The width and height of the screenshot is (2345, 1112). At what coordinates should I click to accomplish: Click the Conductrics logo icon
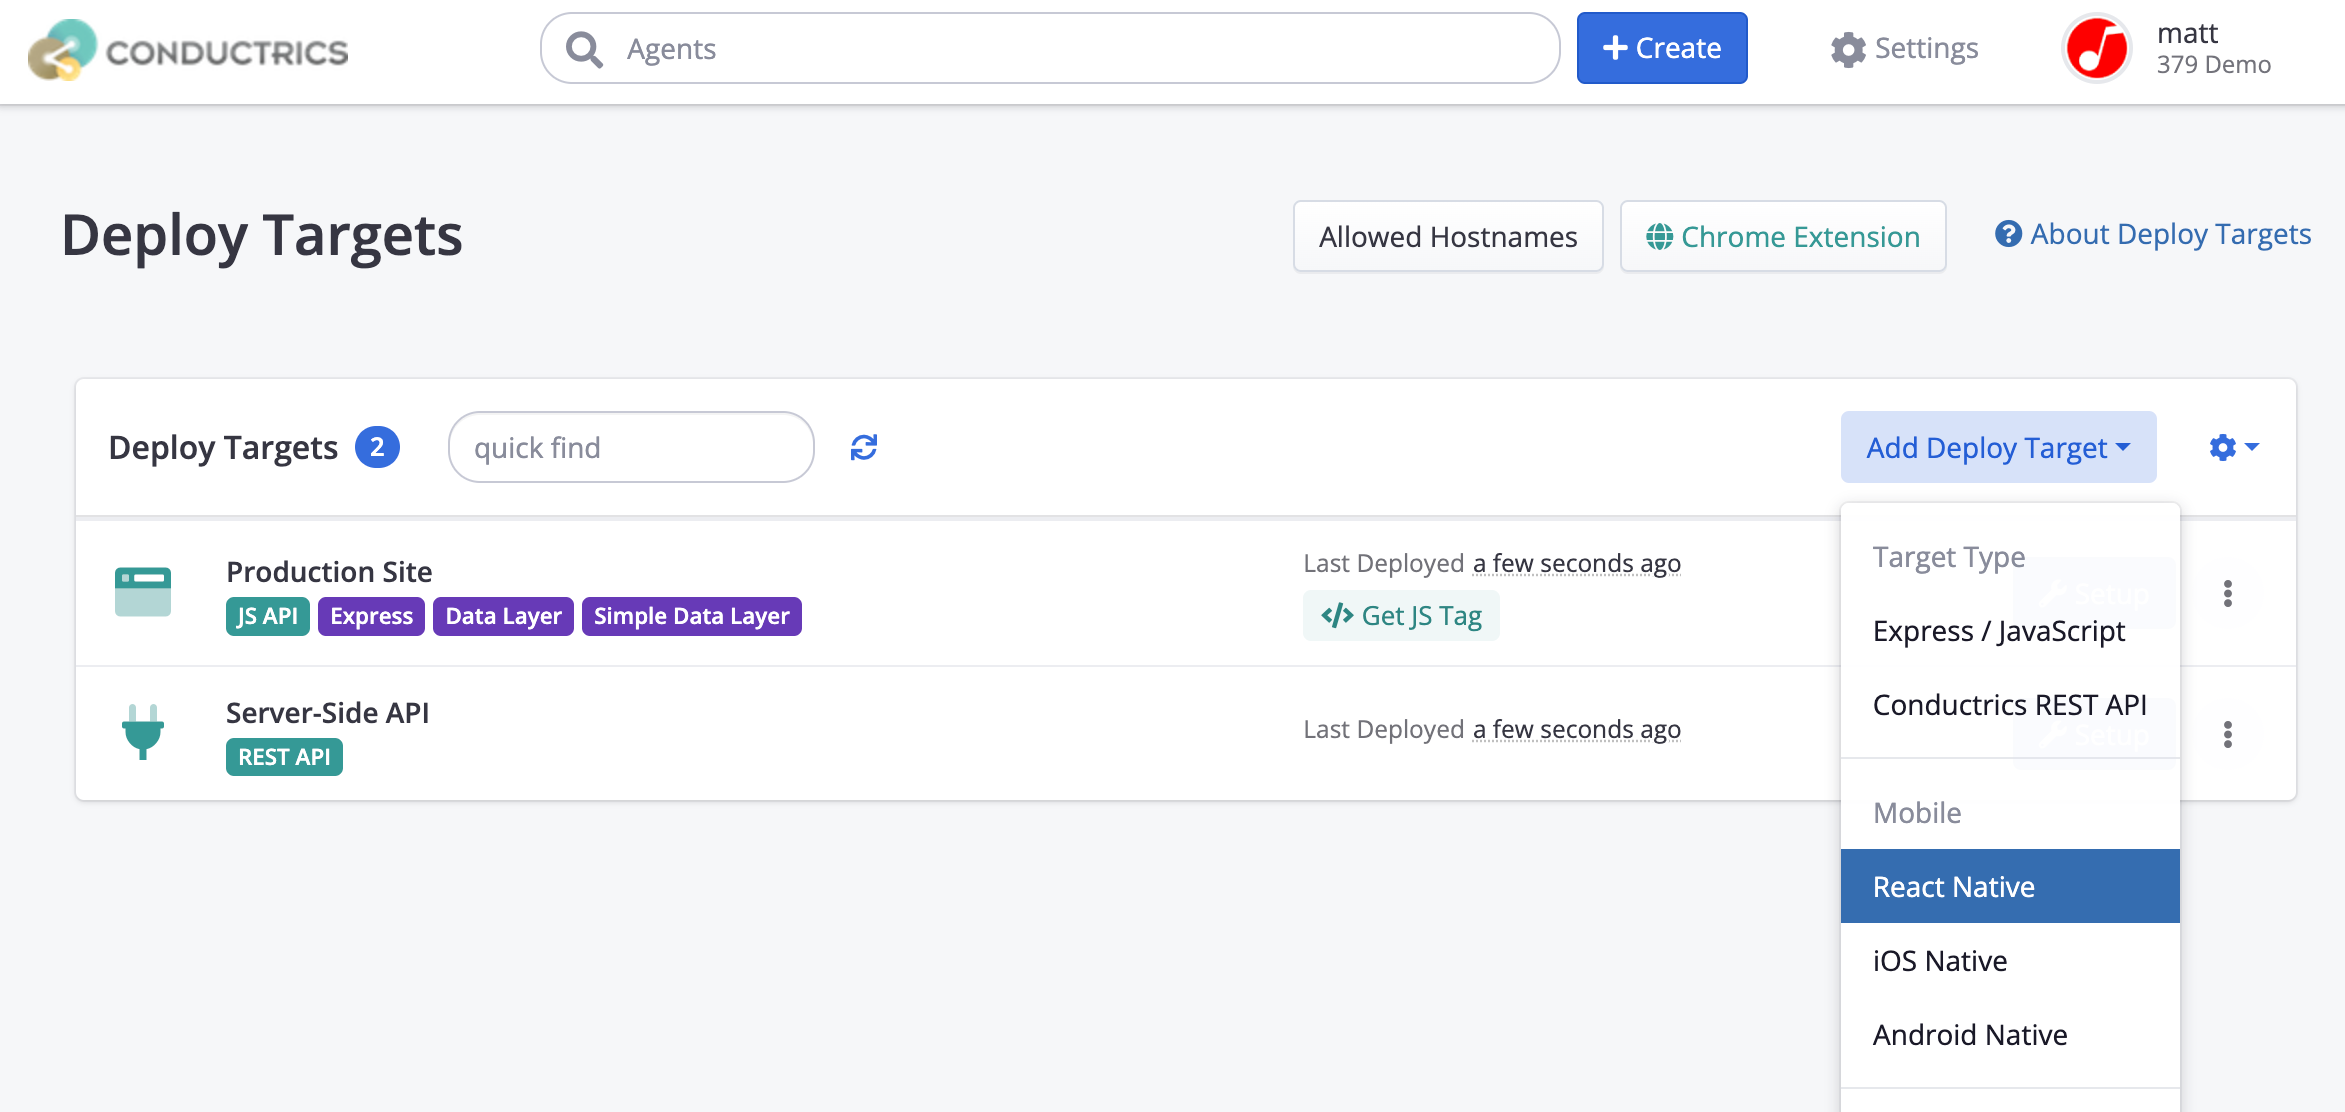point(62,50)
